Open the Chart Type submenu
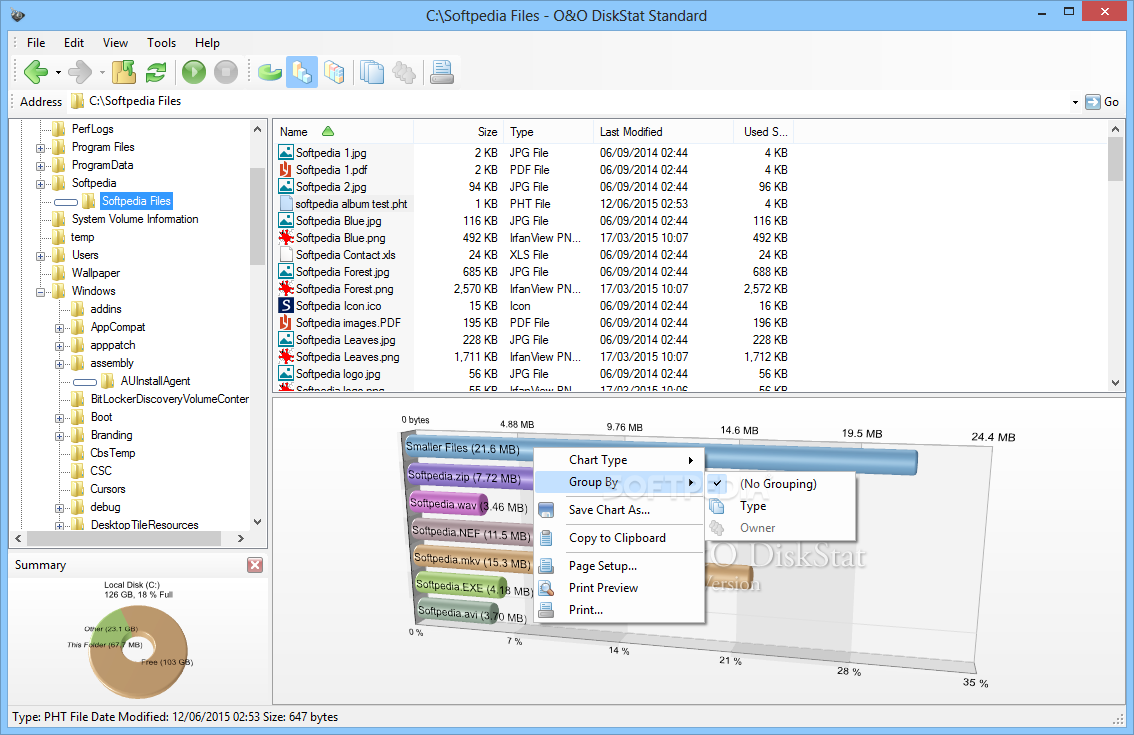This screenshot has height=735, width=1134. coord(619,460)
